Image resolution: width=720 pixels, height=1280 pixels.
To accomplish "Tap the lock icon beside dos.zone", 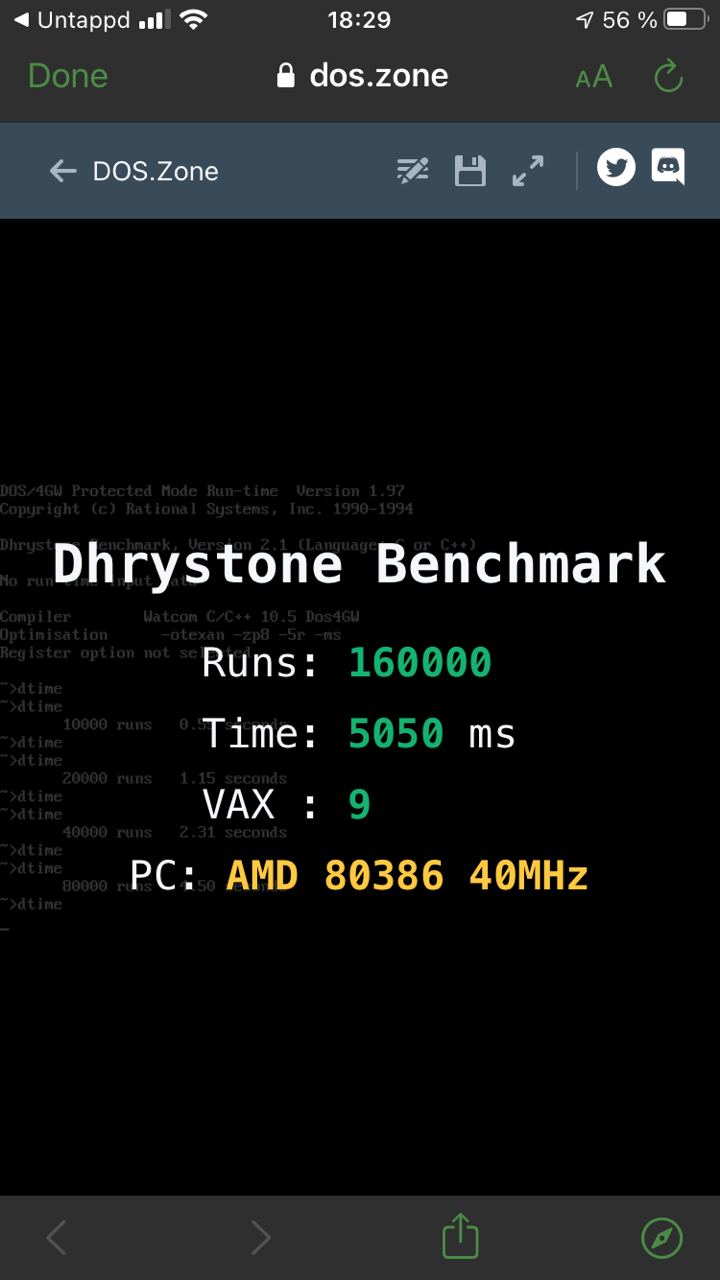I will 286,76.
